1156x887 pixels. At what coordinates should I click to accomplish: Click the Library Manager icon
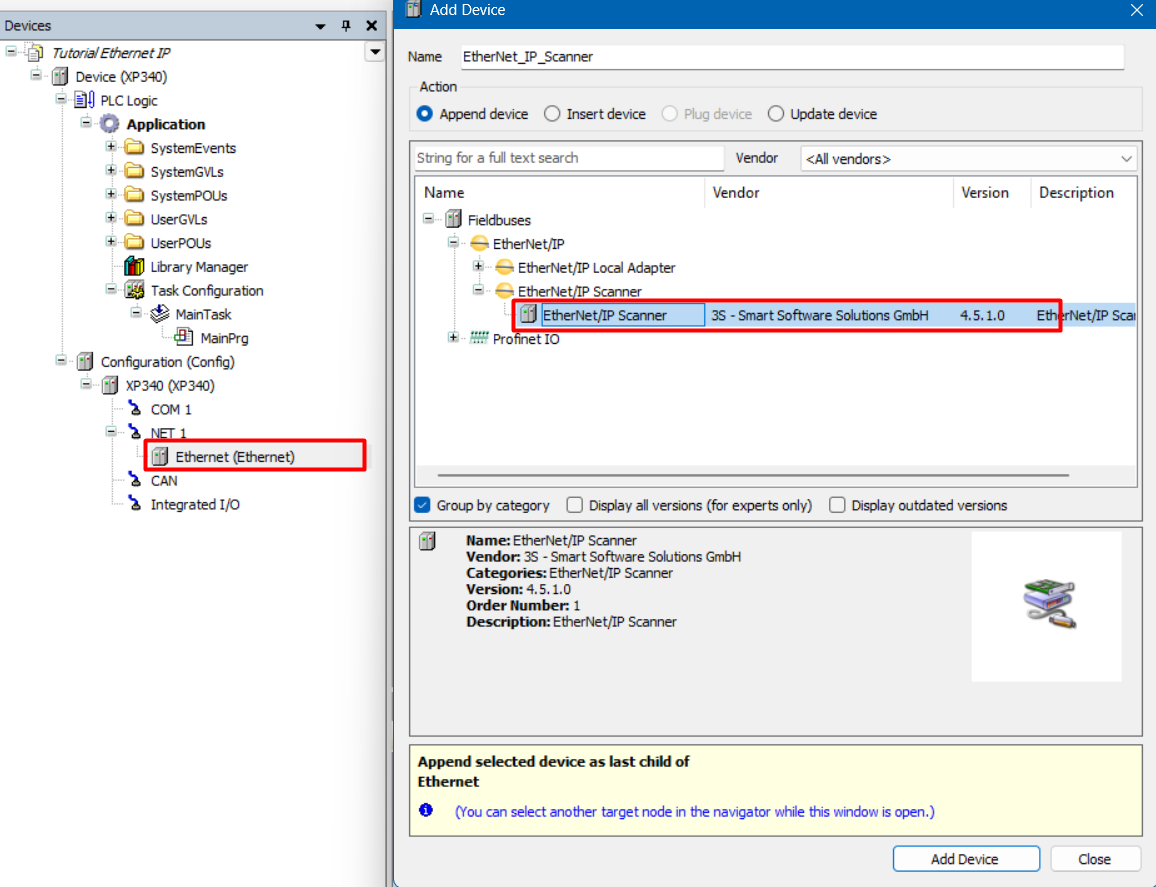(134, 267)
